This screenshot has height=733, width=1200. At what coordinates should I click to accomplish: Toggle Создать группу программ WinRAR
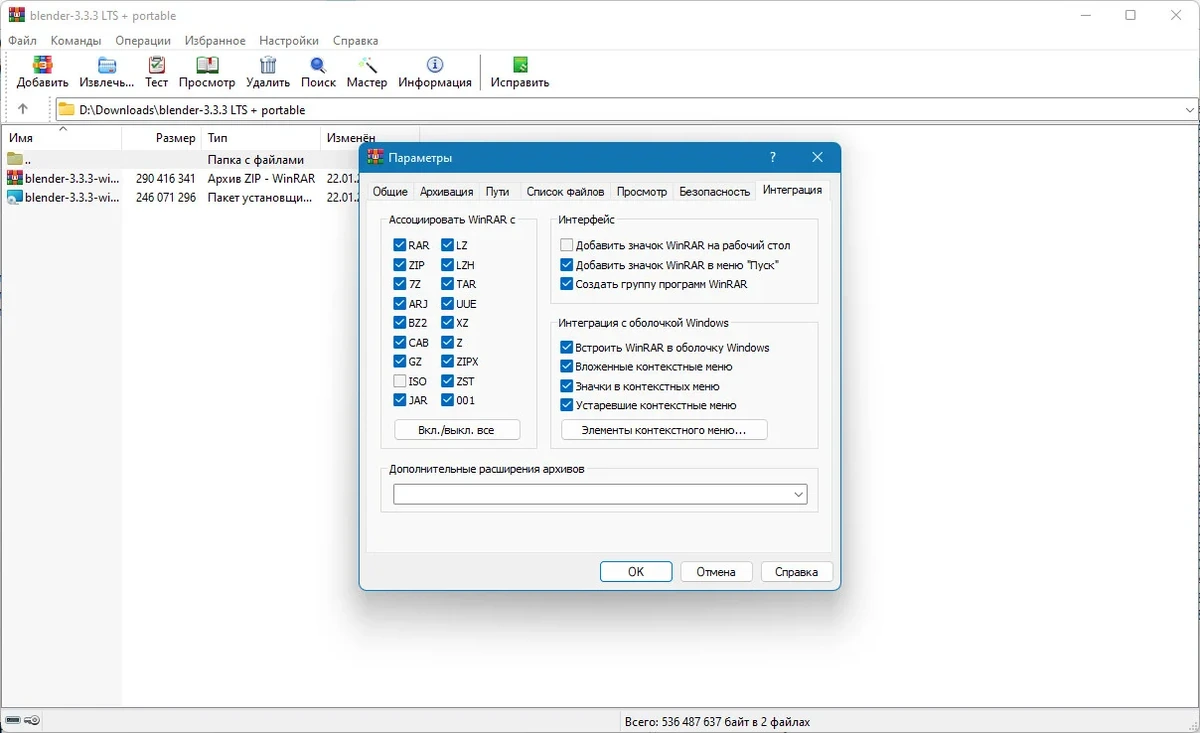567,284
